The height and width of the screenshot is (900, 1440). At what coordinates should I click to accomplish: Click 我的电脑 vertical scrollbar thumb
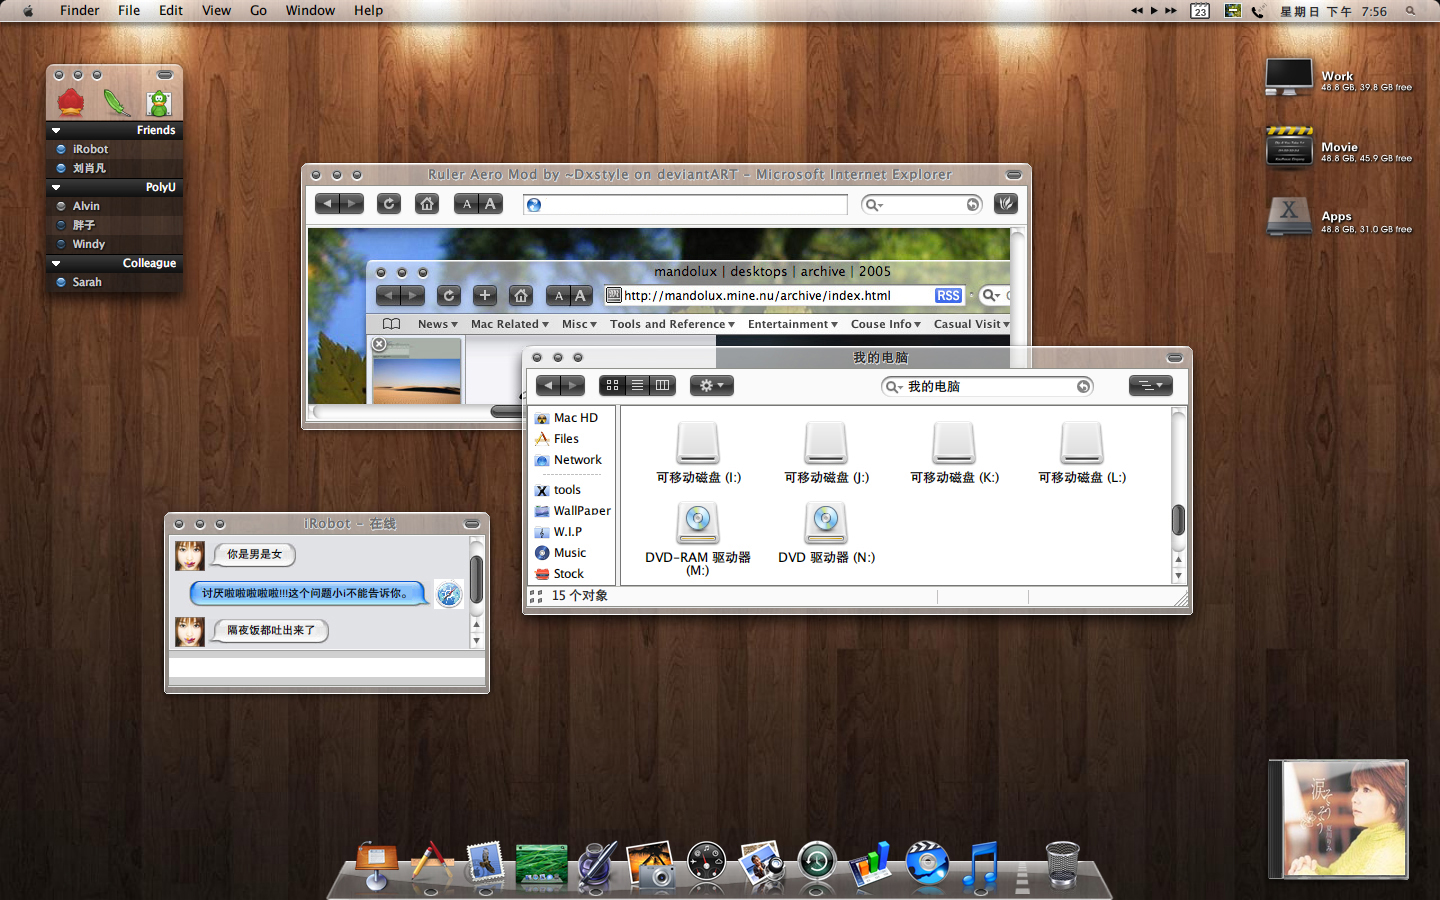1178,520
